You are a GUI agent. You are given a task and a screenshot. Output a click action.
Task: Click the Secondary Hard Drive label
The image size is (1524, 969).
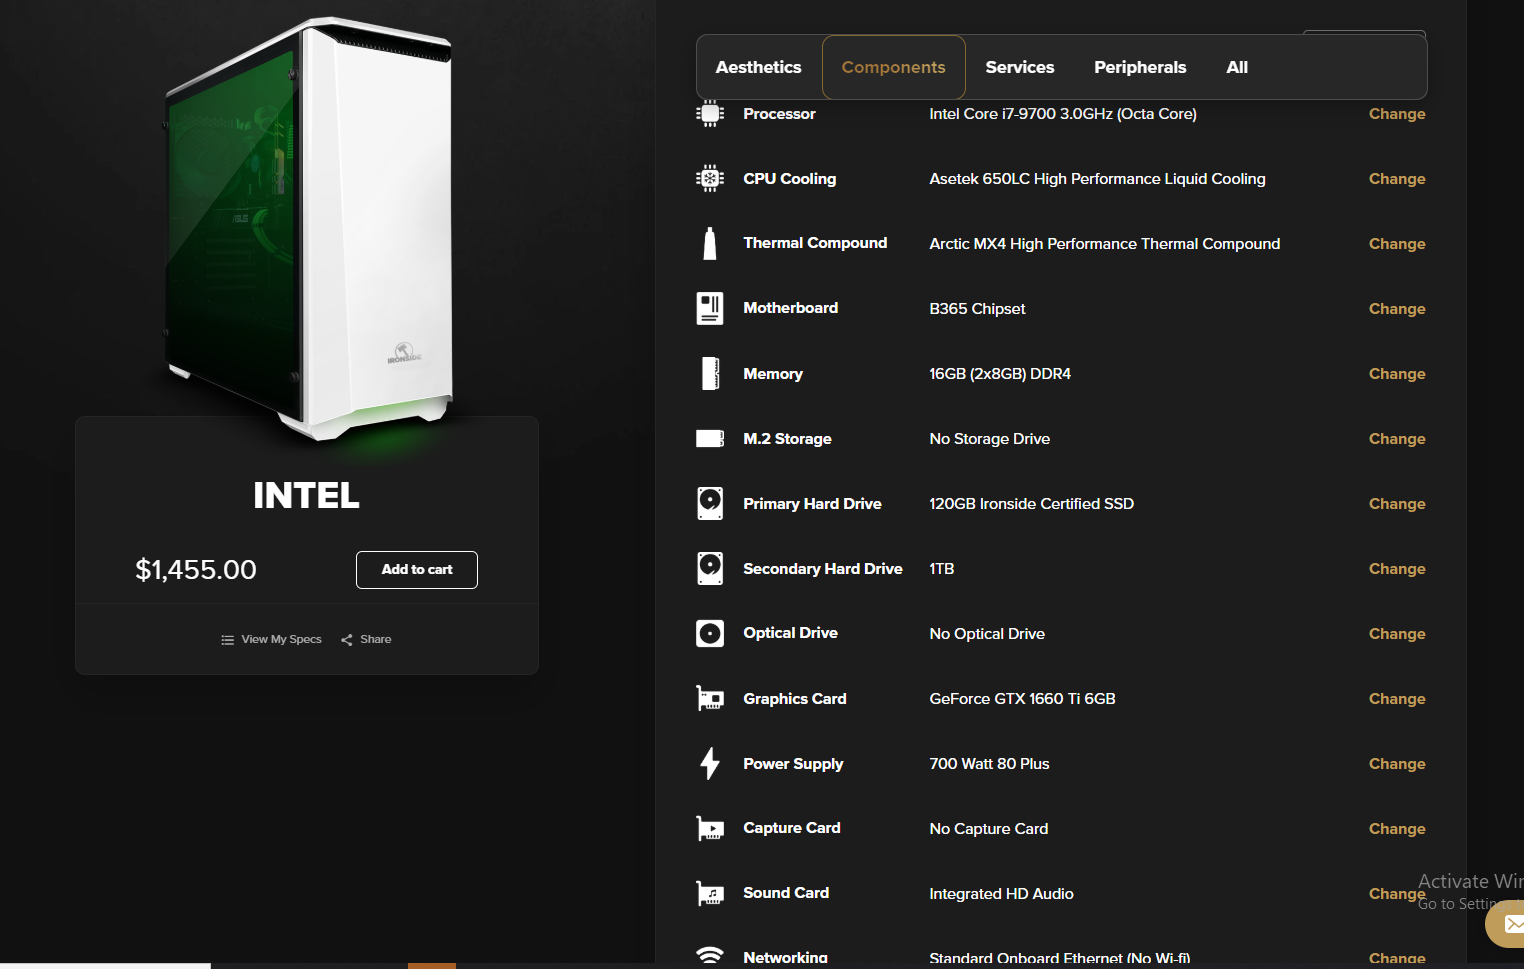pos(823,569)
